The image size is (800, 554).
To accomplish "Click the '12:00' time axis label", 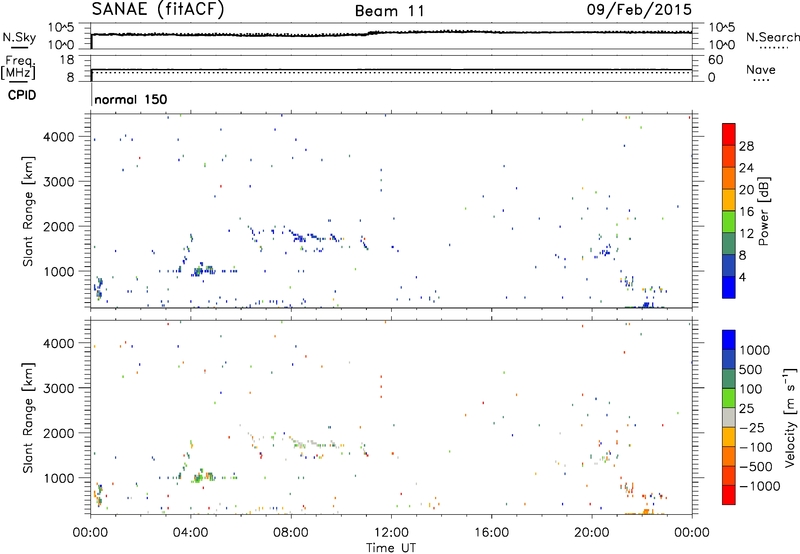I will (391, 533).
